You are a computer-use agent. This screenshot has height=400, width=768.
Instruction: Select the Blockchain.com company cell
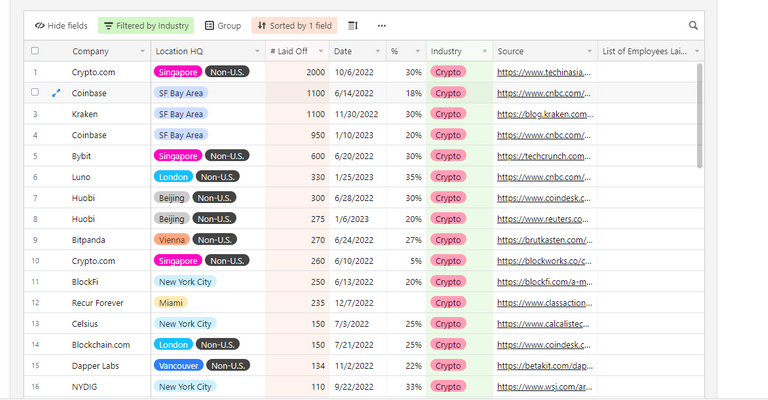tap(107, 345)
